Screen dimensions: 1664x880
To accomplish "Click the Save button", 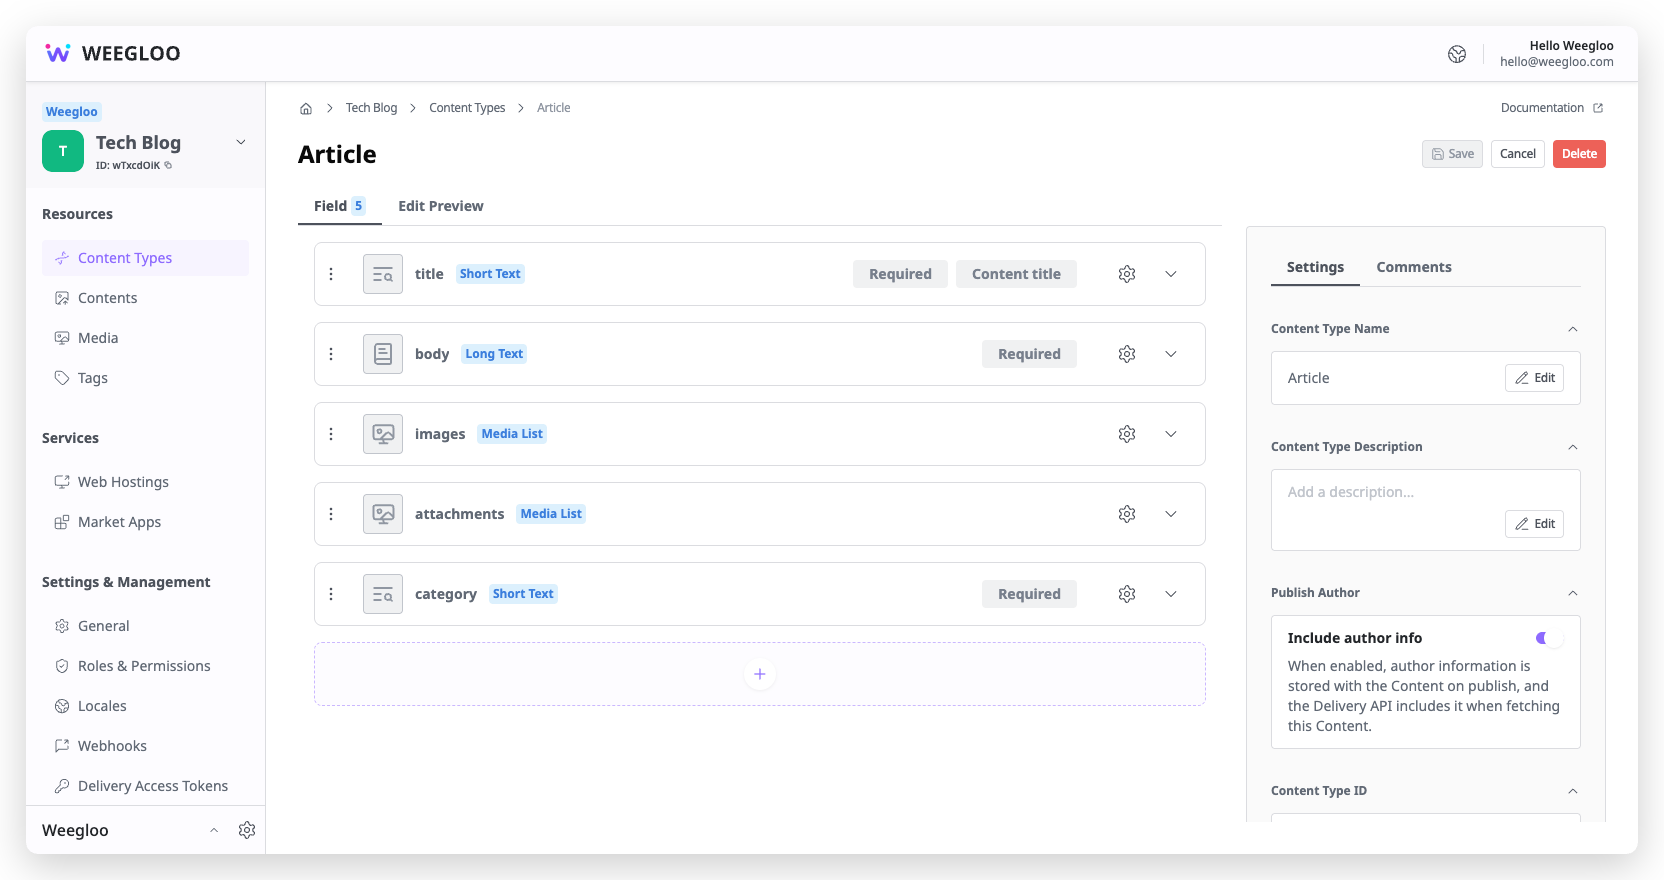I will tap(1452, 154).
